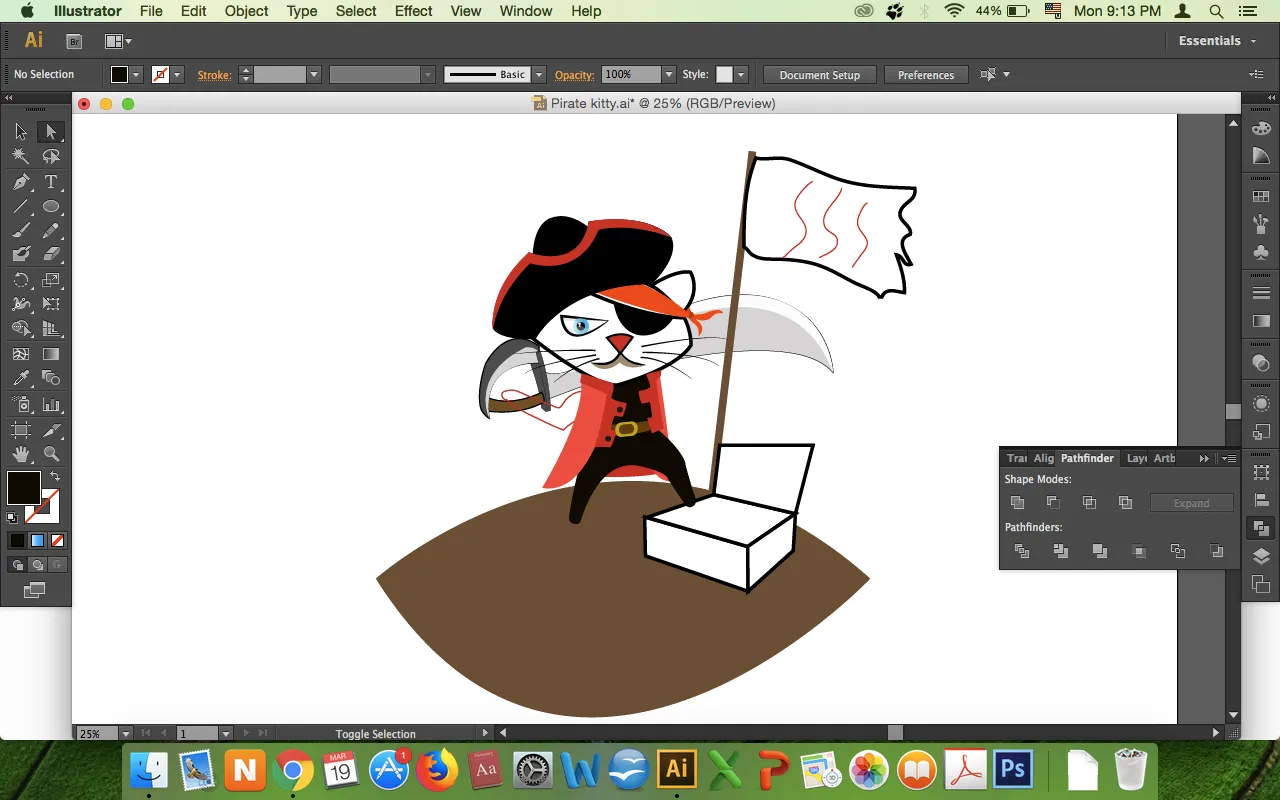Screen dimensions: 1280x800
Task: Set paint attribute to Gradient
Action: 37,540
